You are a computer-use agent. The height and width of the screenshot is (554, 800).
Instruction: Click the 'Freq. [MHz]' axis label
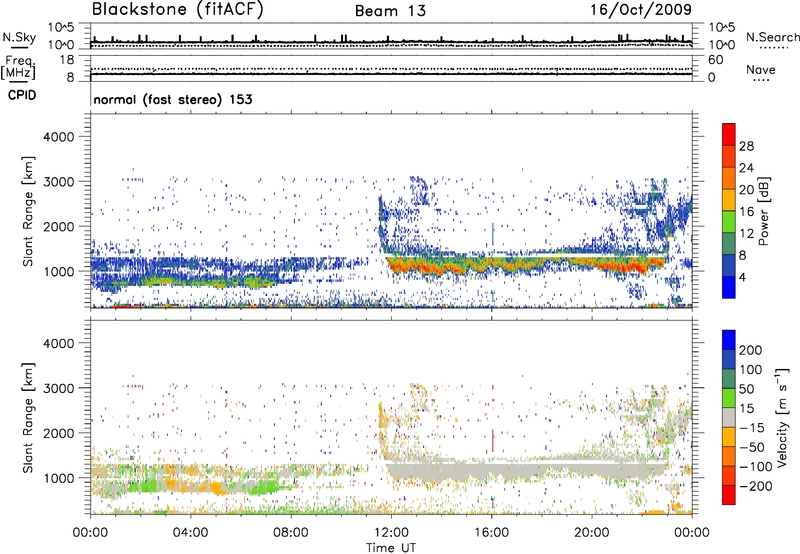18,67
